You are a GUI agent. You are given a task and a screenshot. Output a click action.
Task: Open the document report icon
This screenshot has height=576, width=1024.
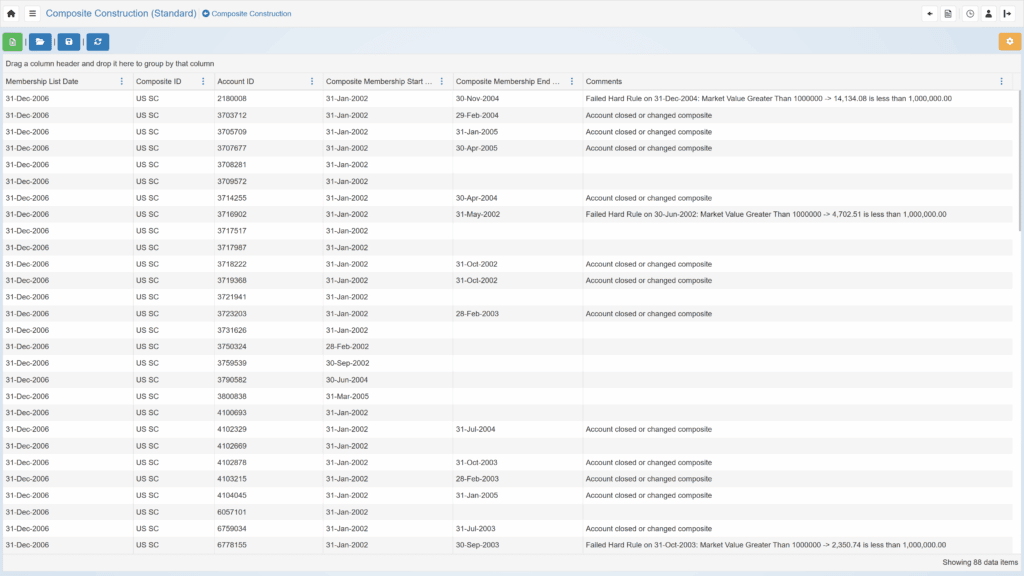[x=948, y=14]
